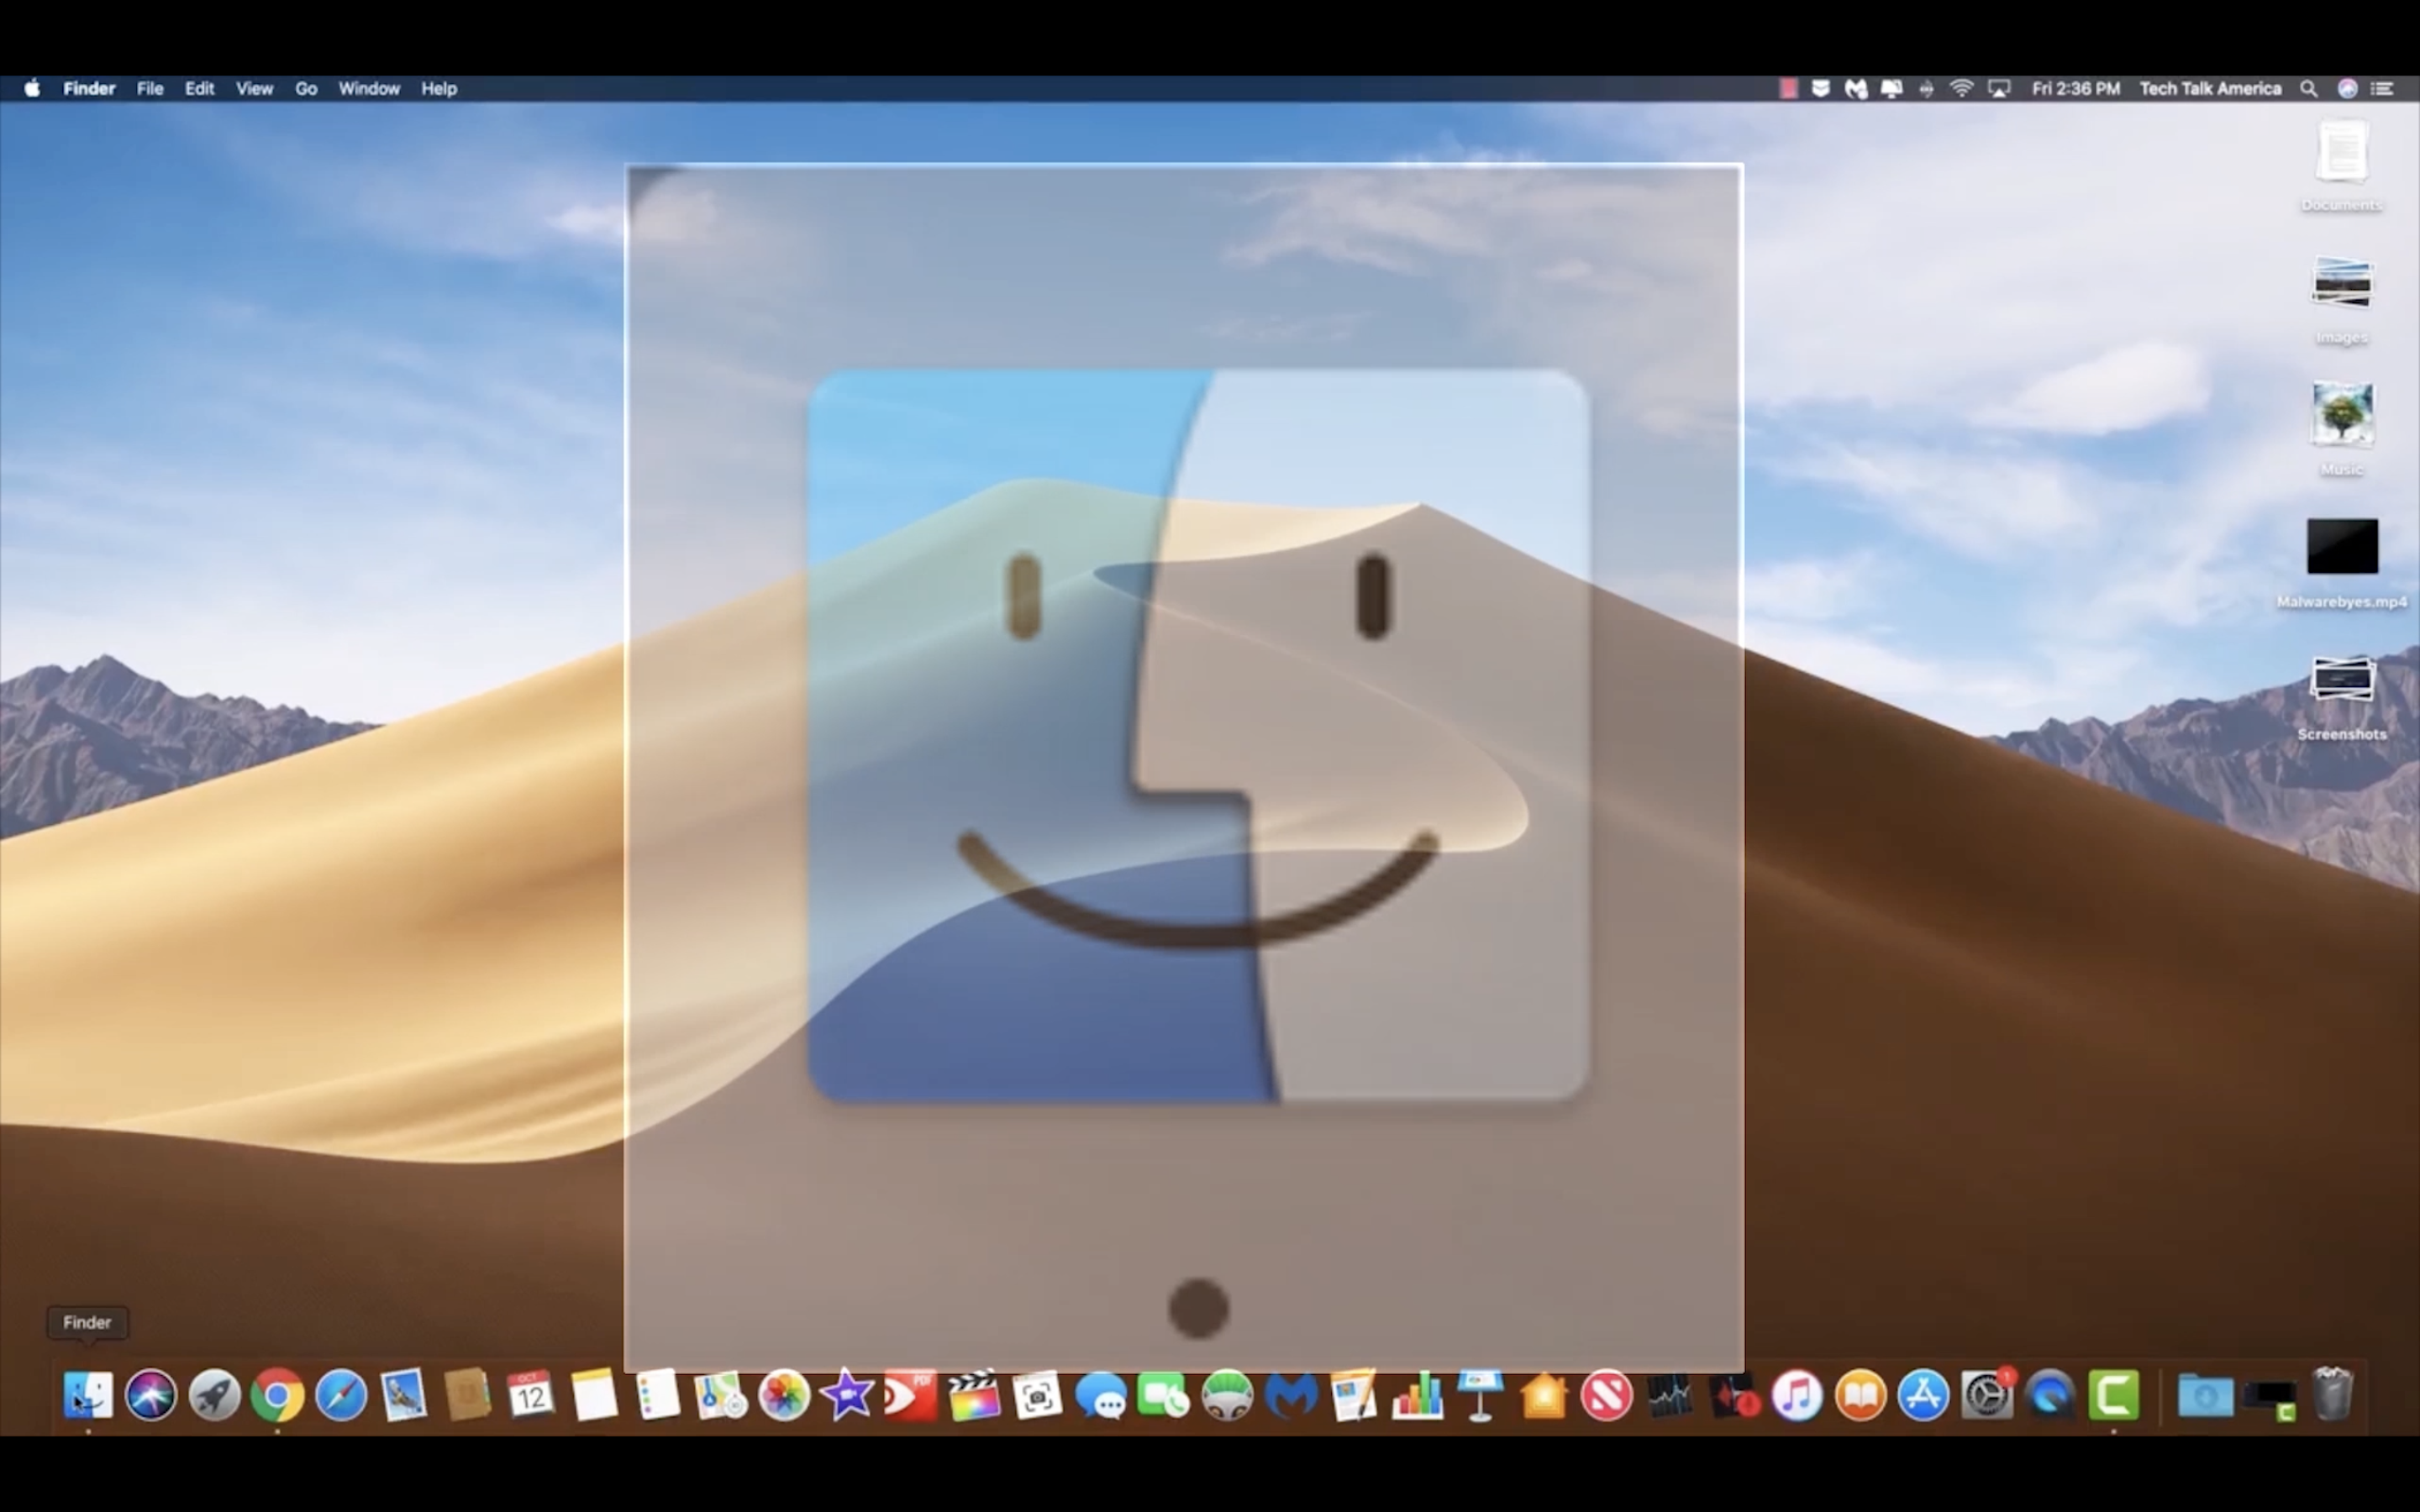Open FaceTime green icon in Dock

[1164, 1395]
